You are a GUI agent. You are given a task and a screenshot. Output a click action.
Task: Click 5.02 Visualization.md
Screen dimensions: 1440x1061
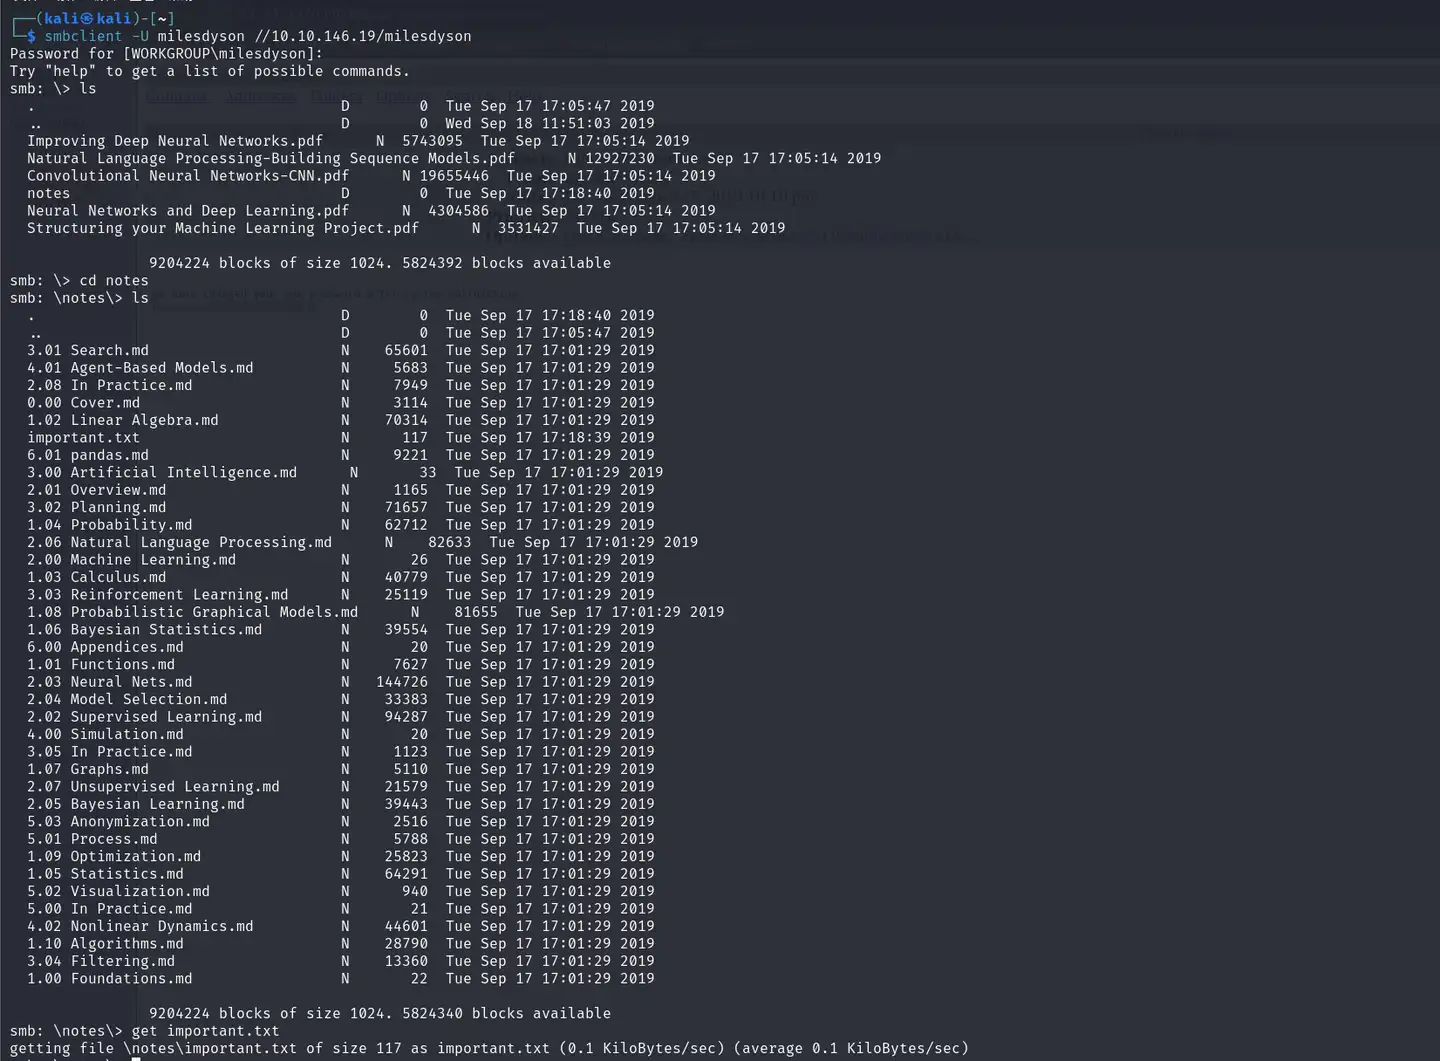point(119,892)
